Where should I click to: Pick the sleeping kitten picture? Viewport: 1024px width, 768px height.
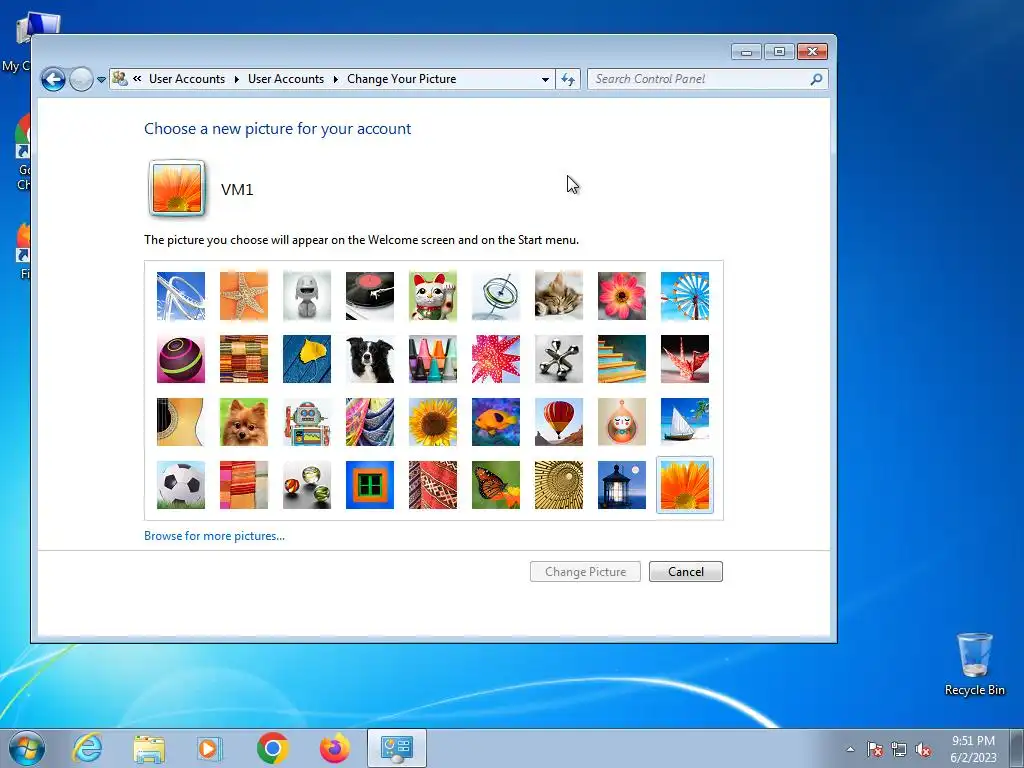click(559, 296)
